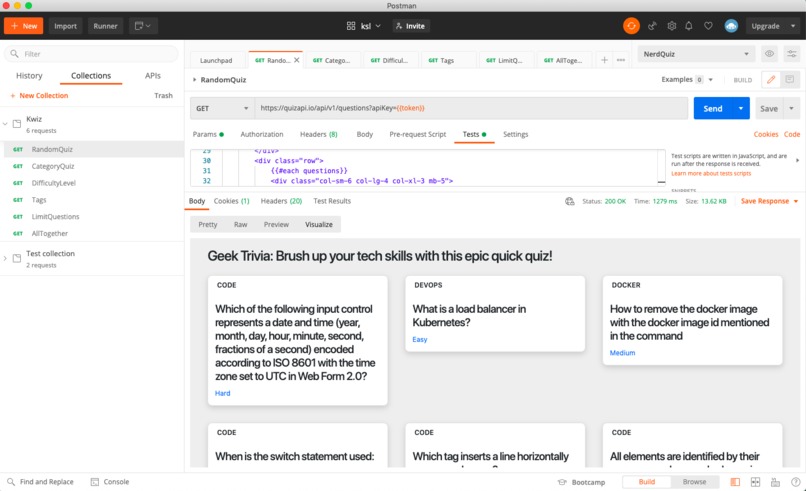Open the settings gear icon

point(671,26)
